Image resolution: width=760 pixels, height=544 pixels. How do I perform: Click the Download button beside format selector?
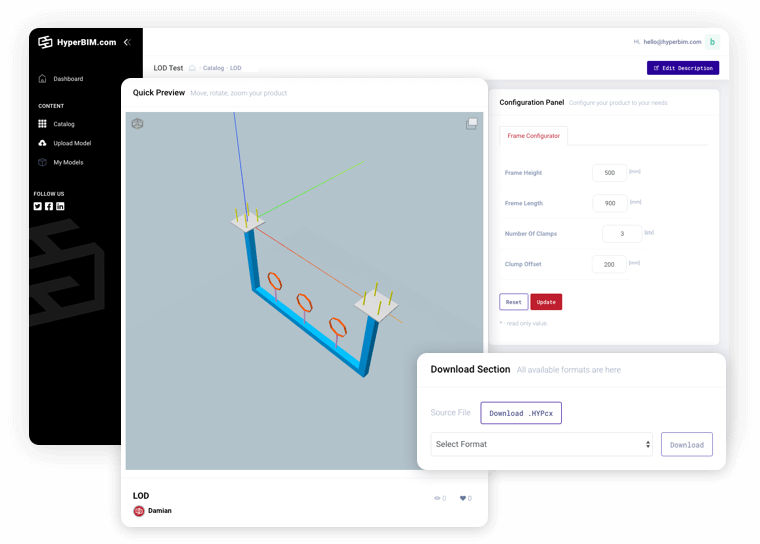point(686,445)
